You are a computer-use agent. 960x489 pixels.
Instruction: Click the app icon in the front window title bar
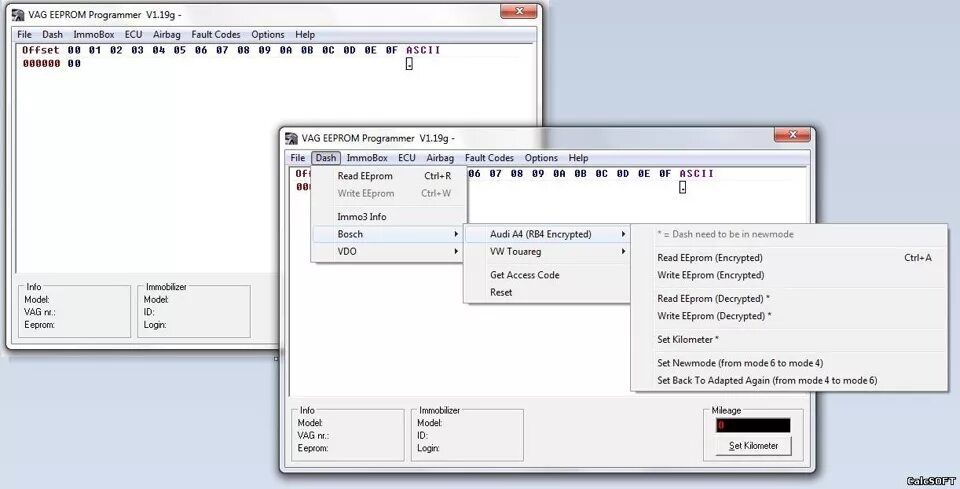coord(291,138)
